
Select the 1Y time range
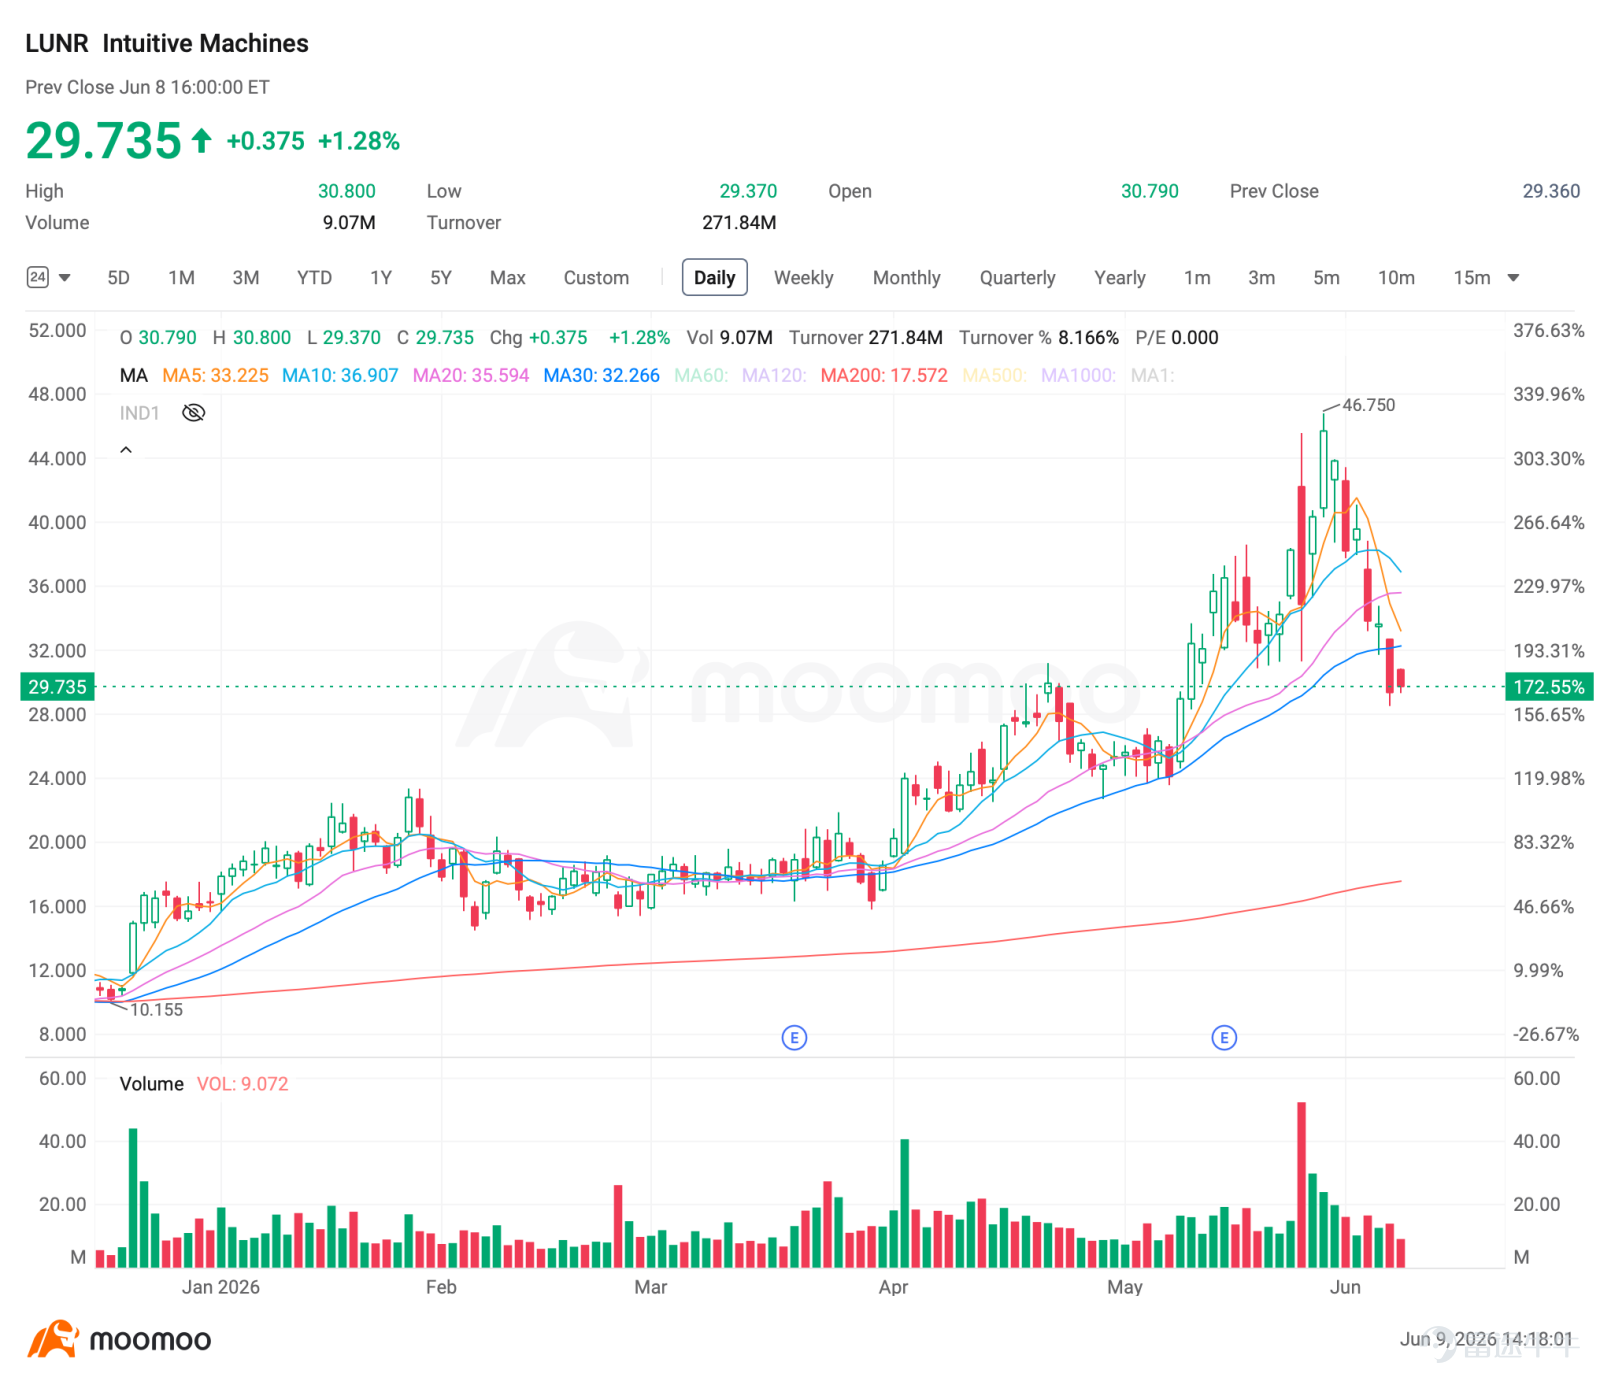click(x=381, y=278)
